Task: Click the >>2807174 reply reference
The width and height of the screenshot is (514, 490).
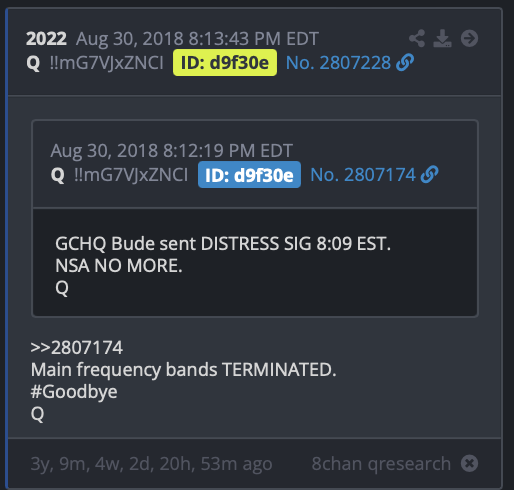Action: pos(77,347)
